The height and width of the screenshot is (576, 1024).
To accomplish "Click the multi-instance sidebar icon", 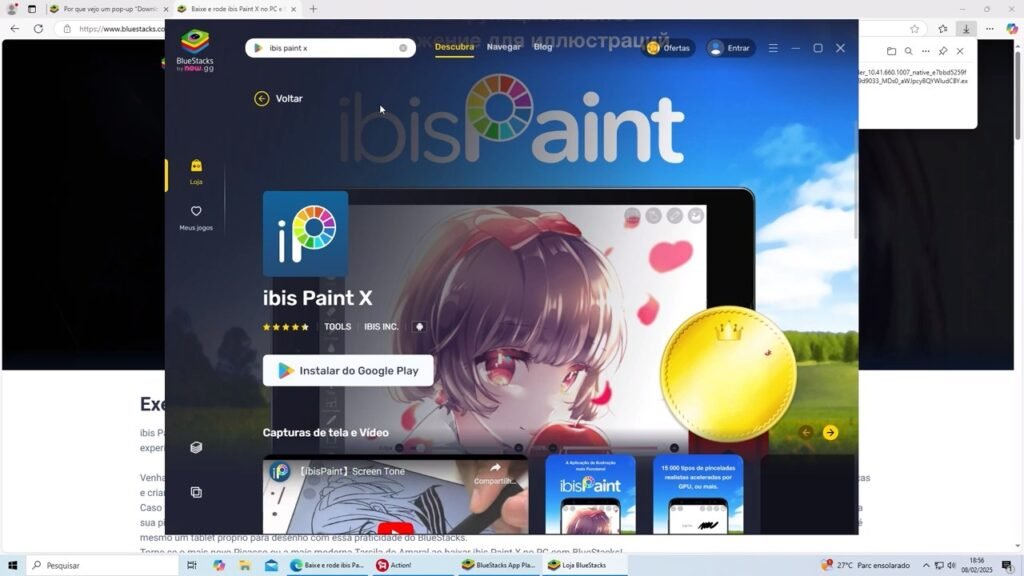I will (196, 492).
